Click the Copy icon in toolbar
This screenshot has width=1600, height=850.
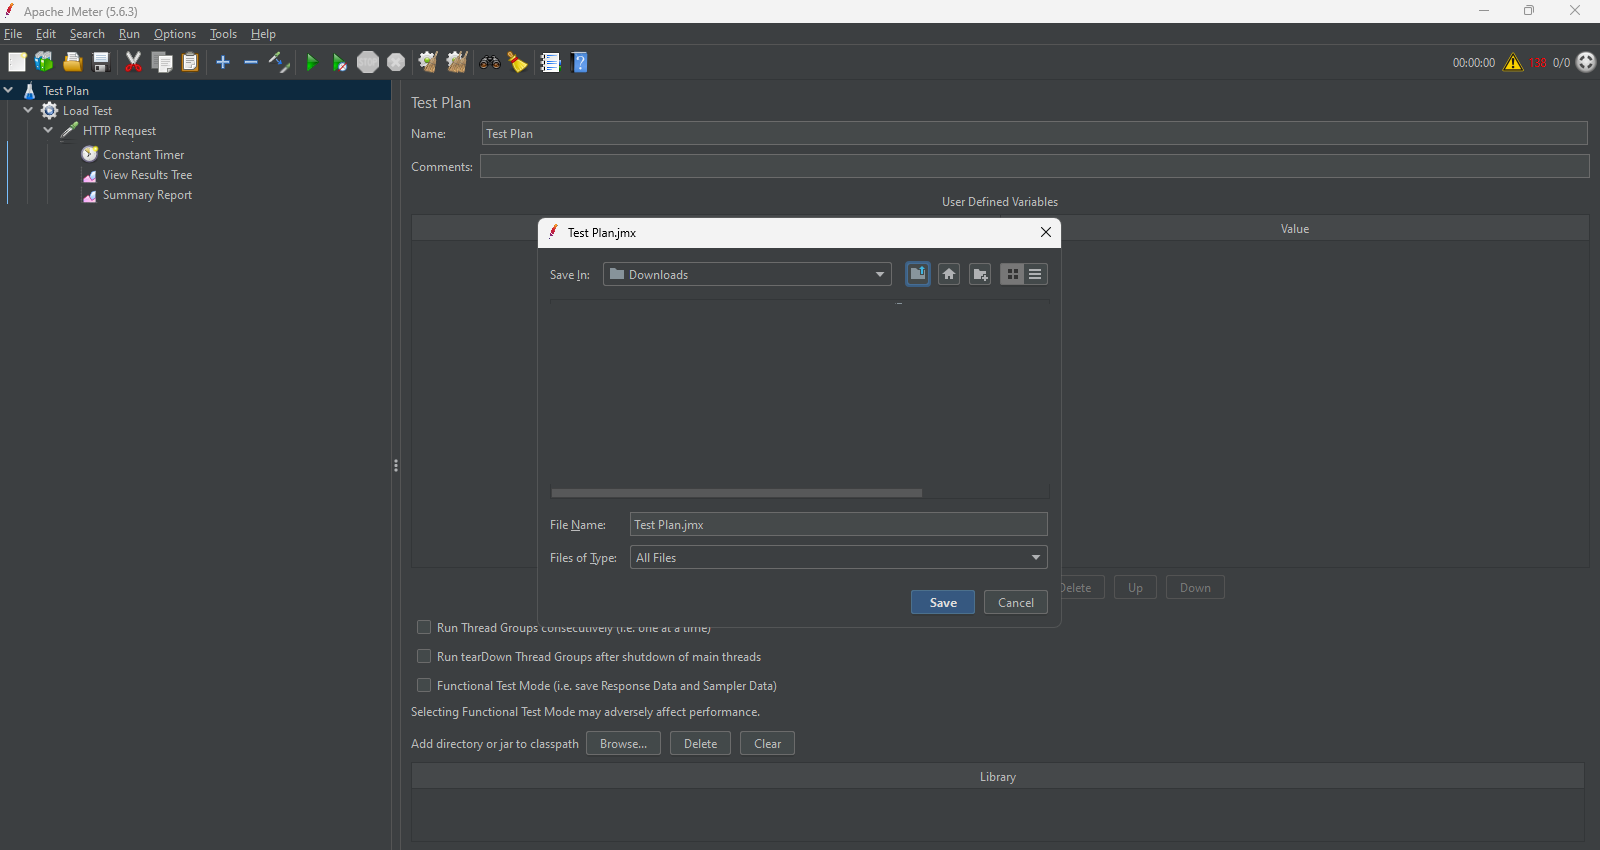pos(162,62)
